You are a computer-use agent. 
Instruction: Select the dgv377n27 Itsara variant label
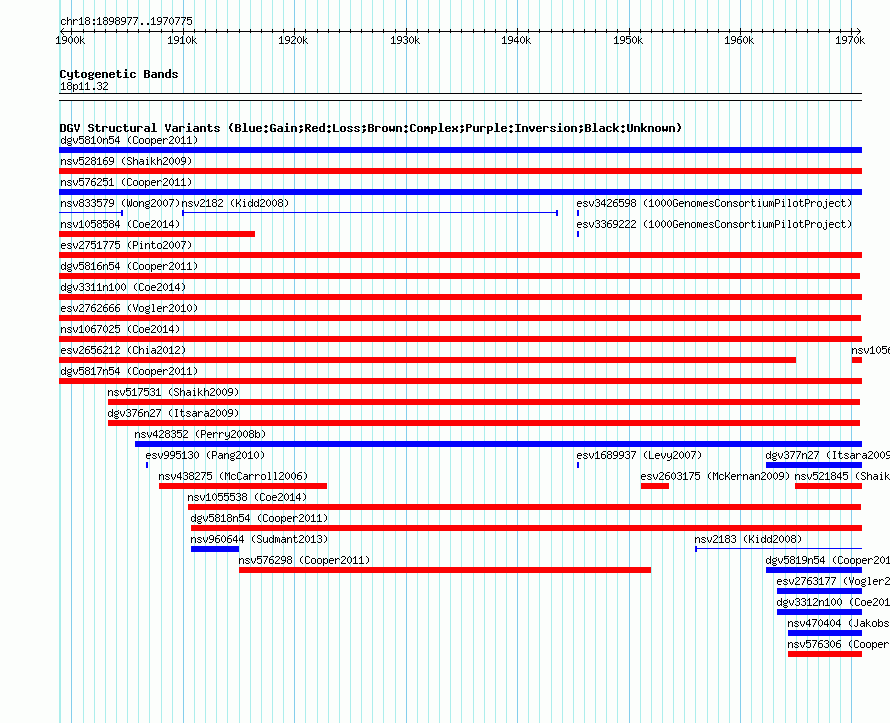(x=828, y=455)
